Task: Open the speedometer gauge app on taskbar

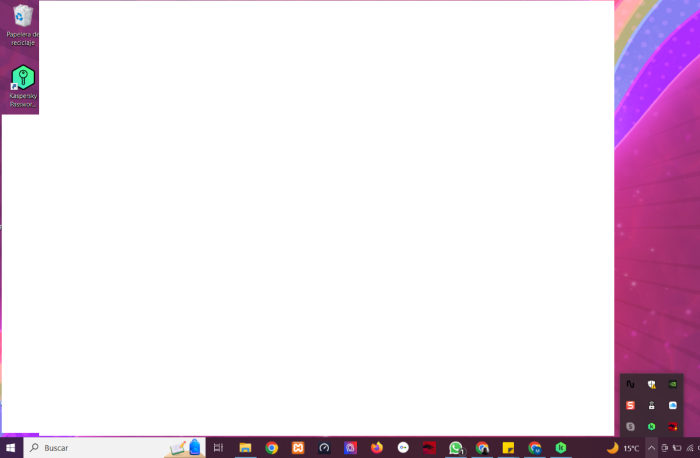Action: [324, 447]
